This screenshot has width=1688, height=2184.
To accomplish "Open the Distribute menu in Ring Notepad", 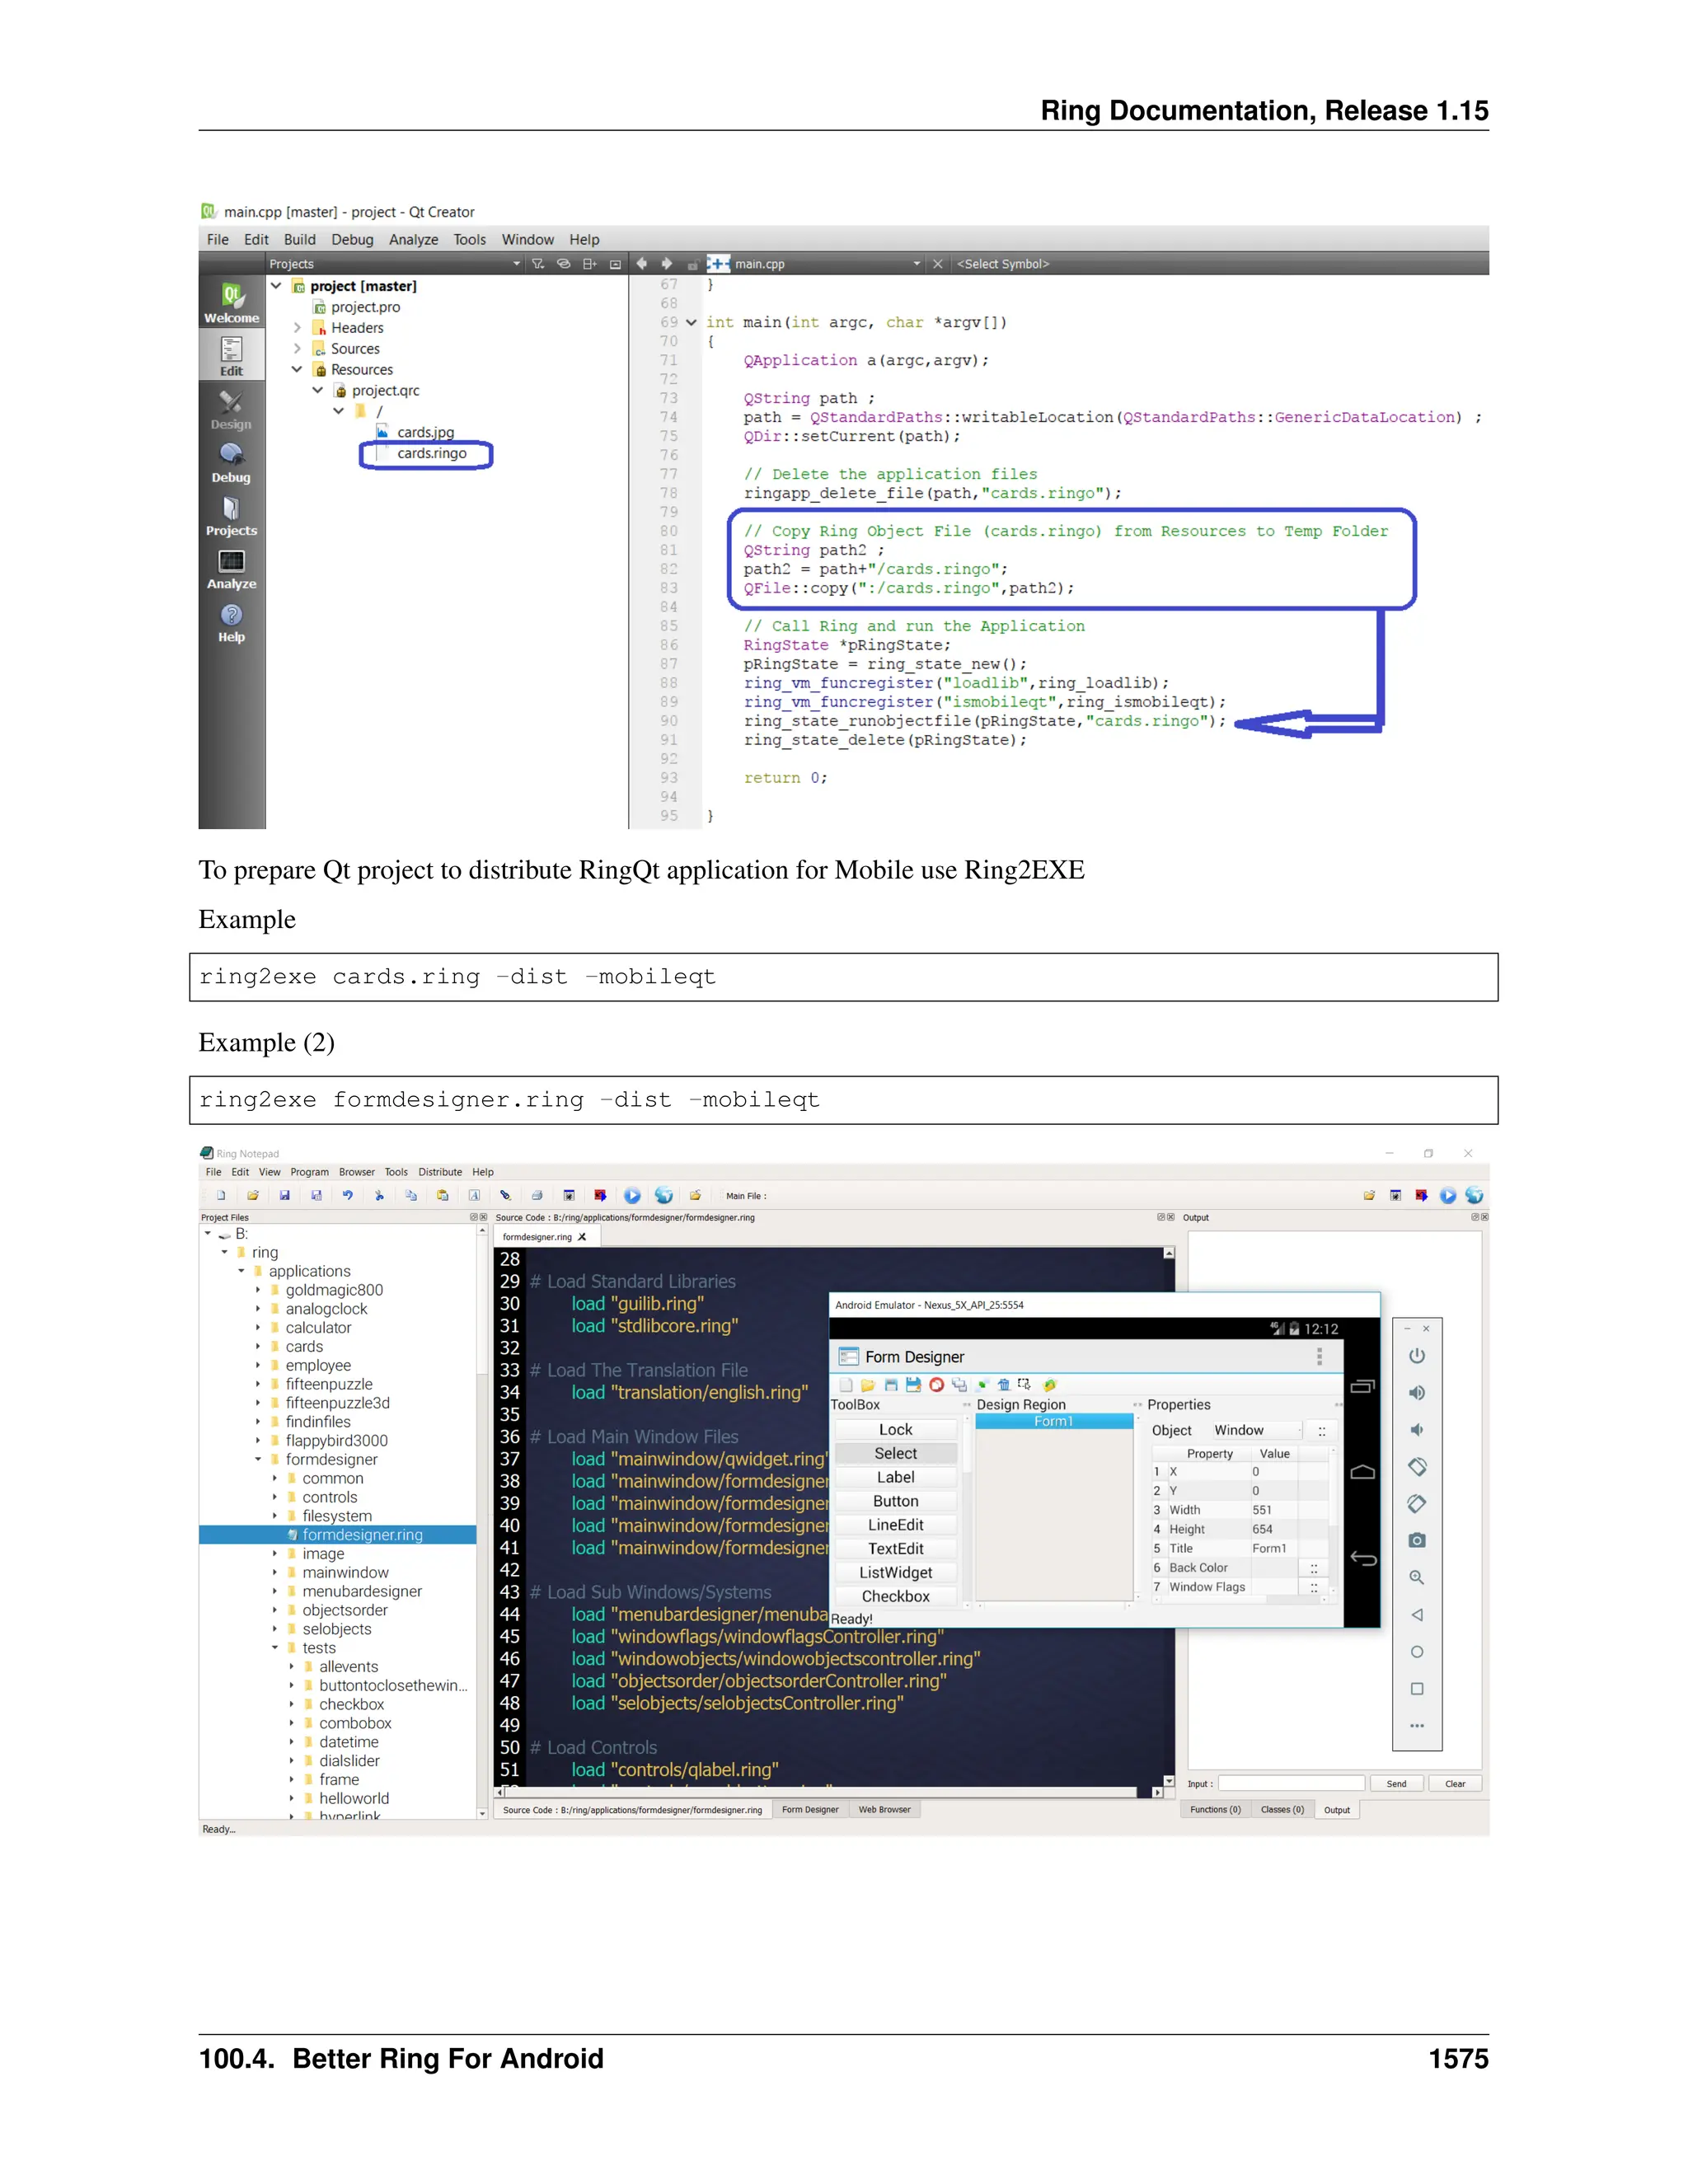I will [440, 1172].
